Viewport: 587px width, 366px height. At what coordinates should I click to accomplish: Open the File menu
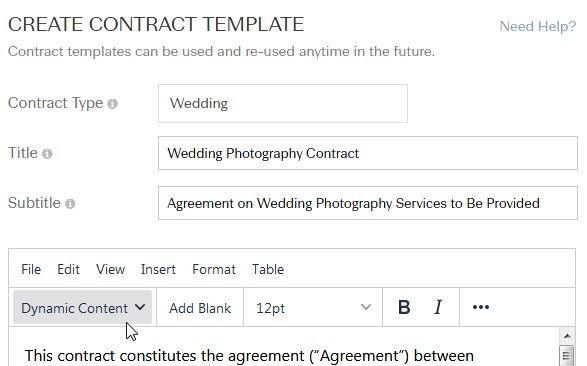pos(31,269)
